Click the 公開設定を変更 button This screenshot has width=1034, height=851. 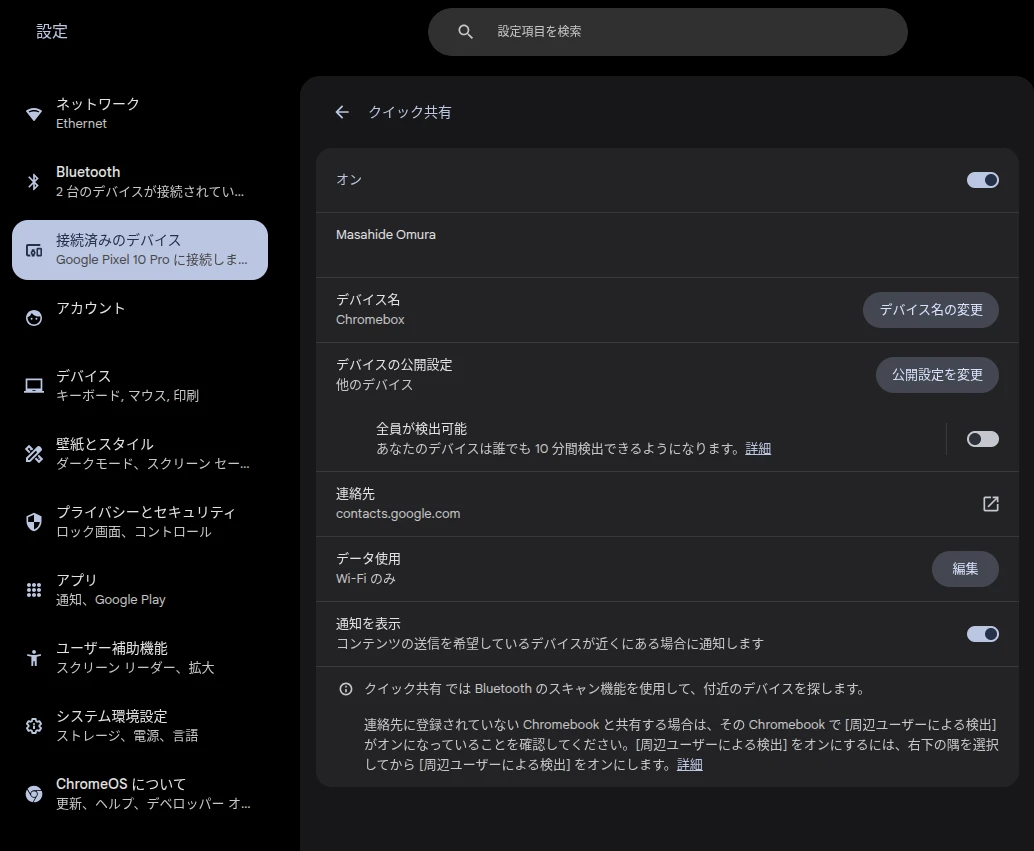tap(937, 374)
